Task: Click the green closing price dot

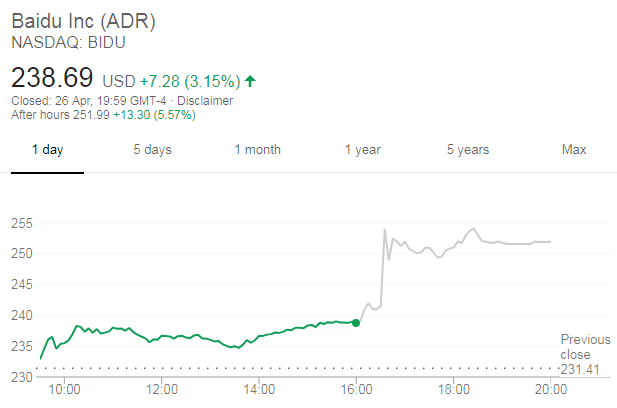Action: (356, 323)
